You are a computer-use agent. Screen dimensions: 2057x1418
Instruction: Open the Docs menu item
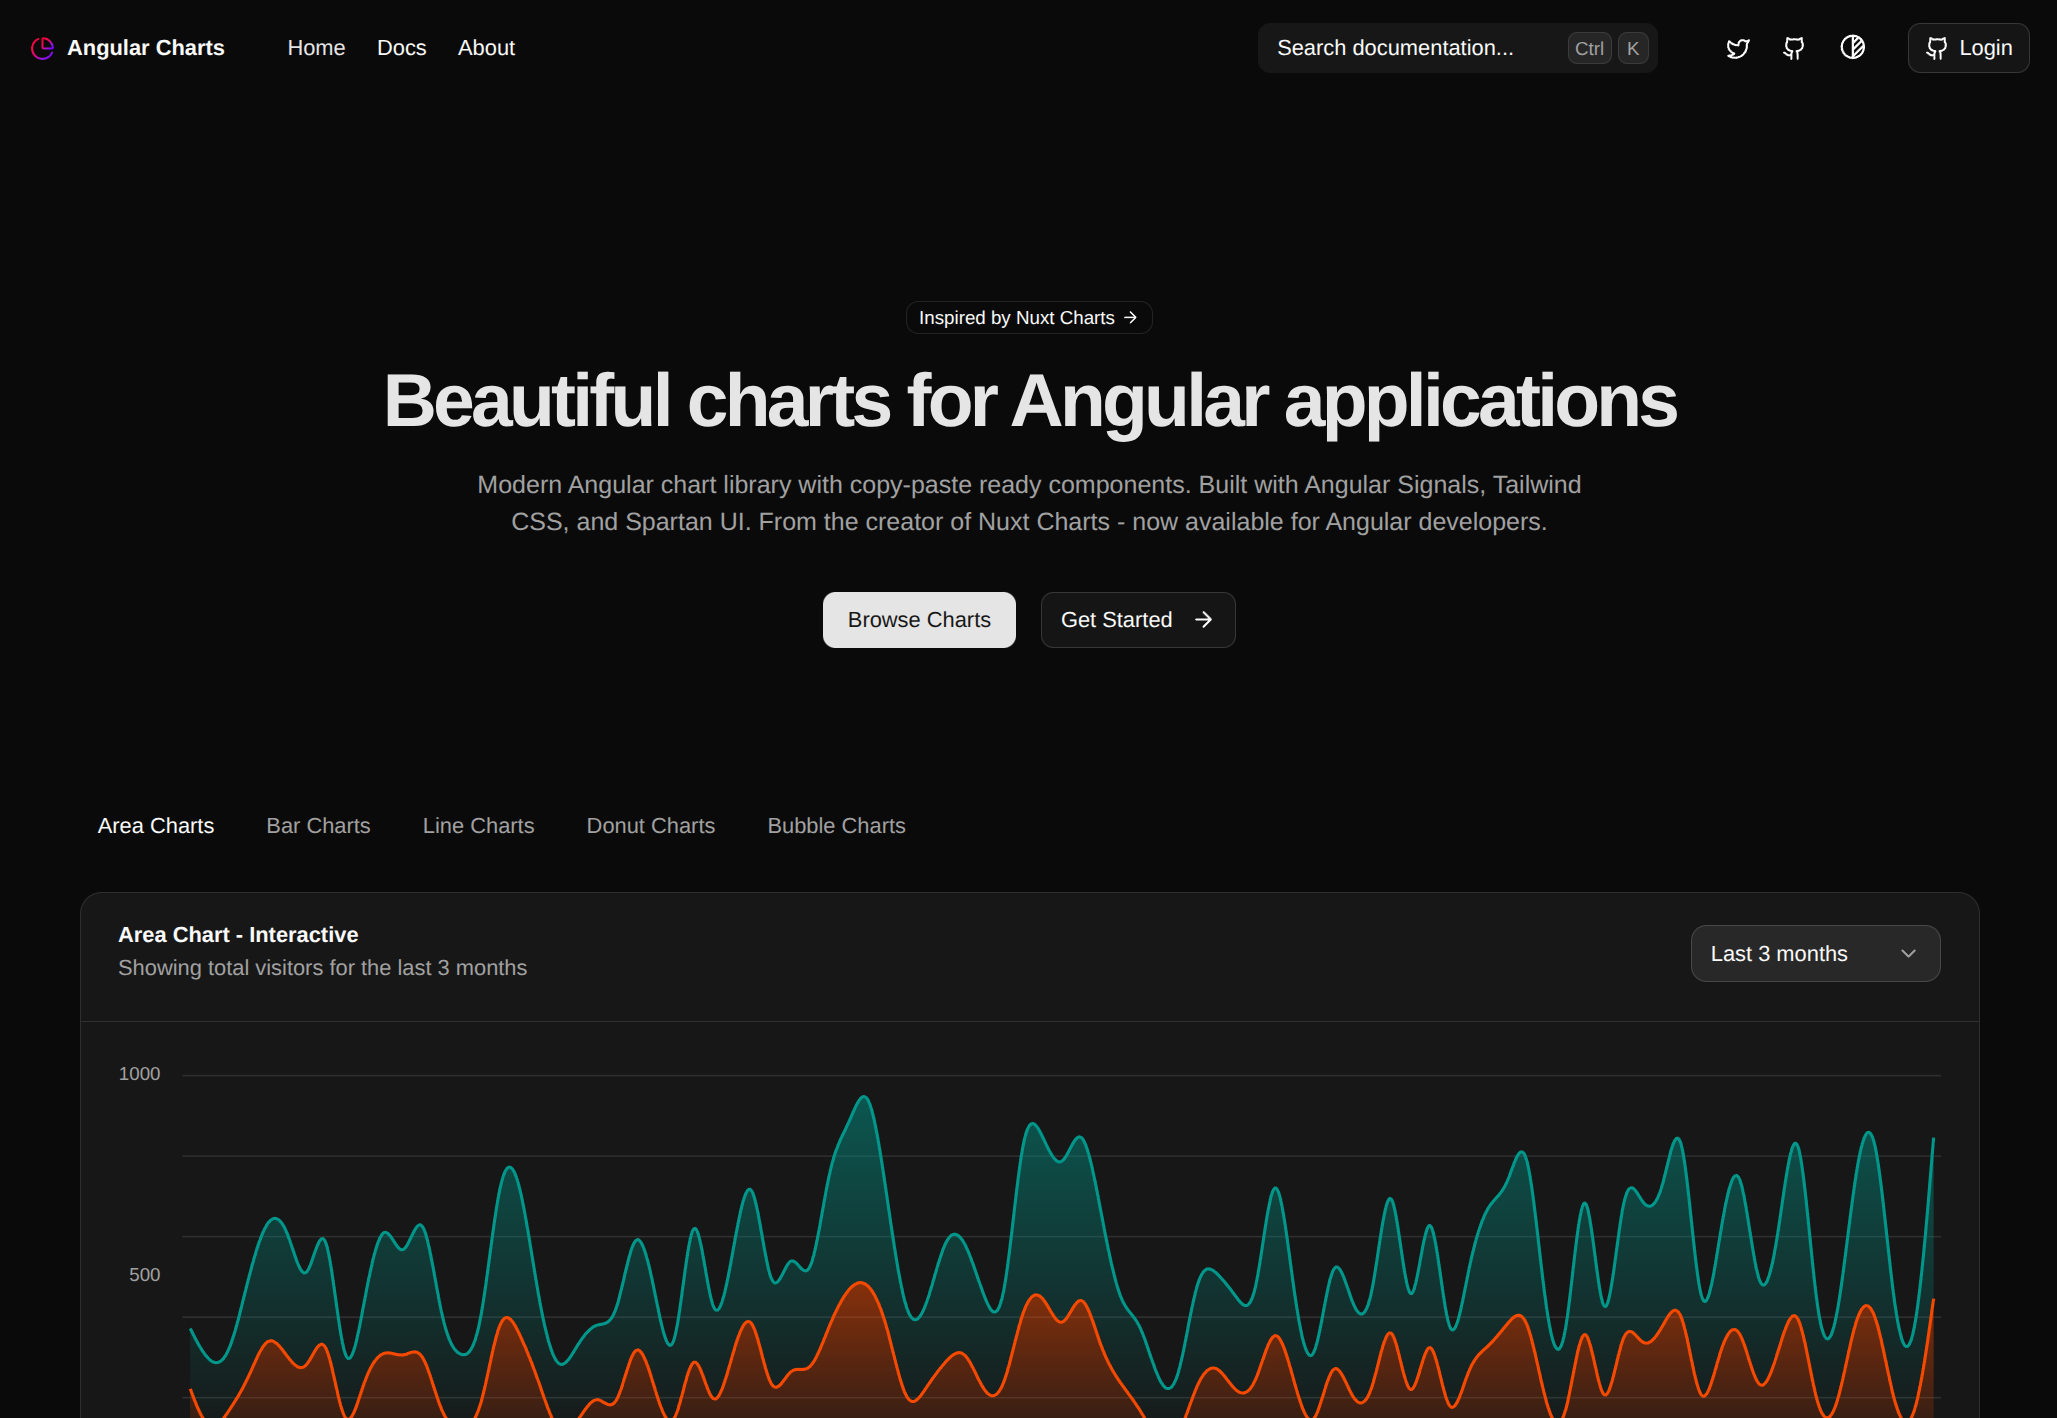point(401,47)
